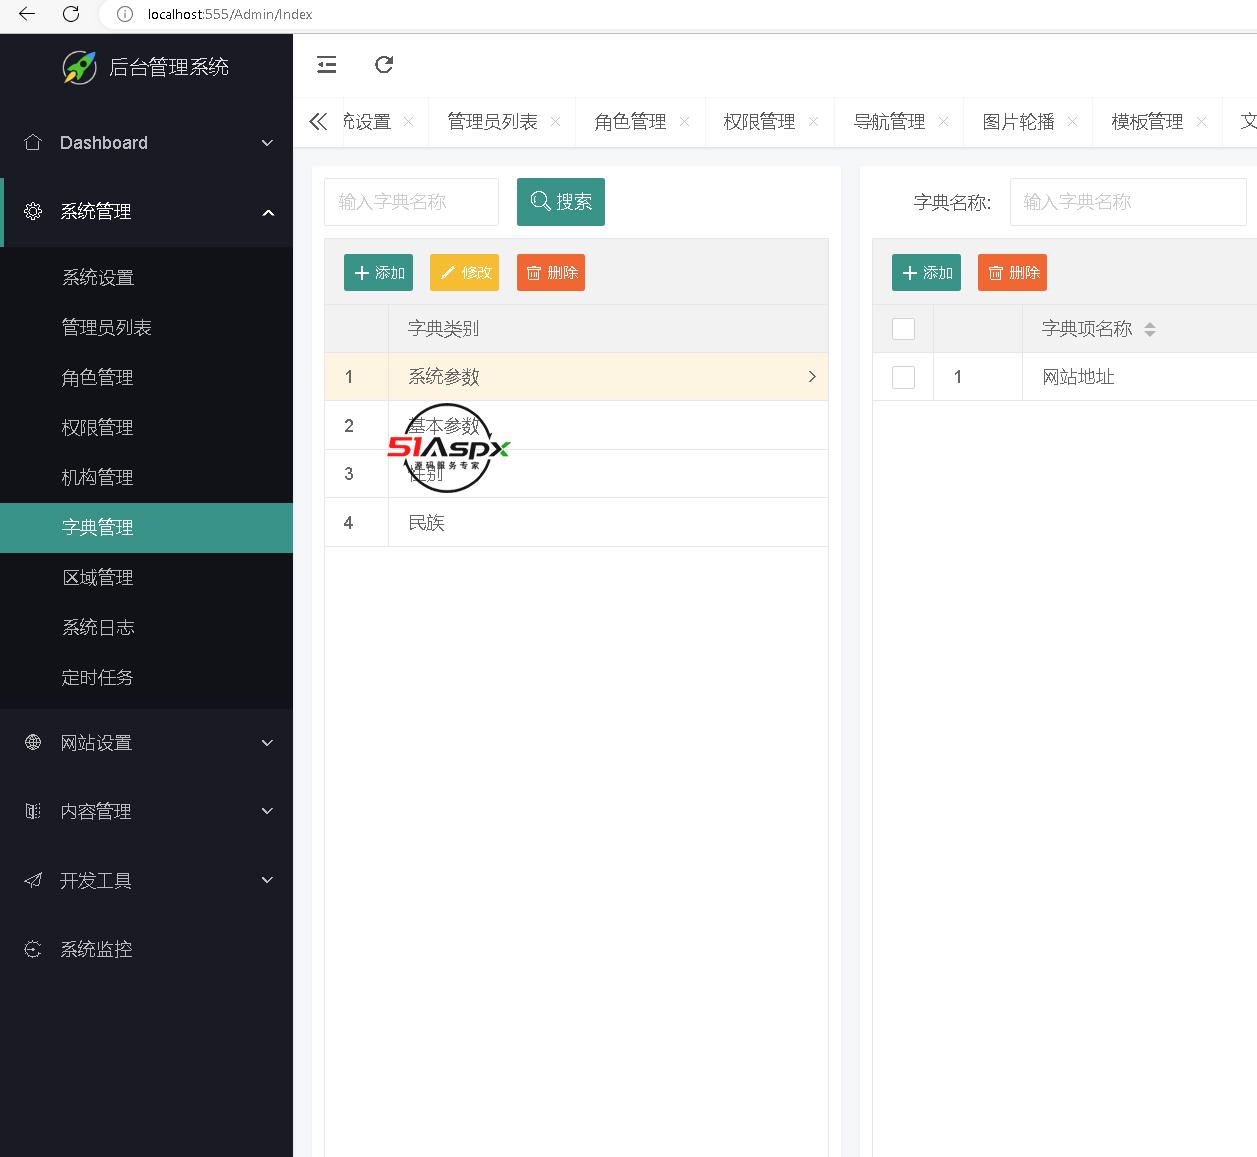Sort by 字典项名称 column sort arrows
1257x1157 pixels.
[1150, 329]
